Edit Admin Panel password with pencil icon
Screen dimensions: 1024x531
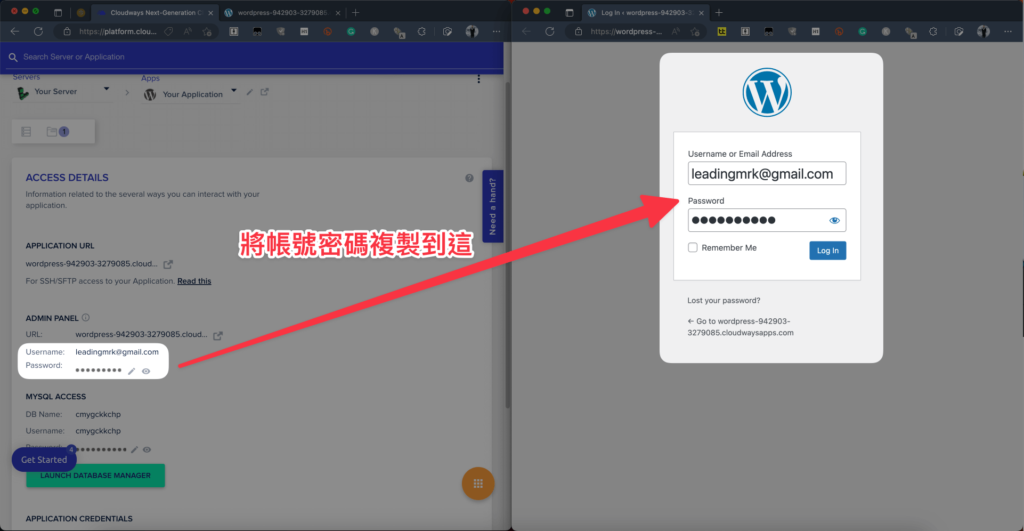[131, 371]
